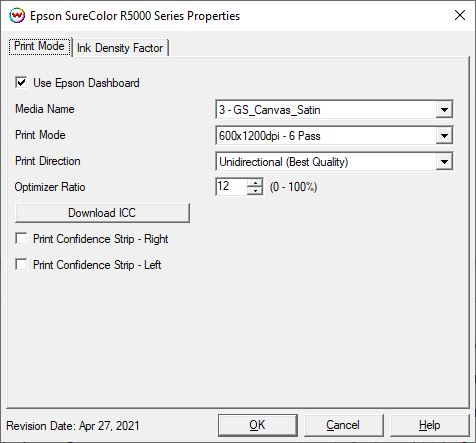Enable Print Confidence Strip - Right
This screenshot has height=443, width=476.
pyautogui.click(x=21, y=239)
